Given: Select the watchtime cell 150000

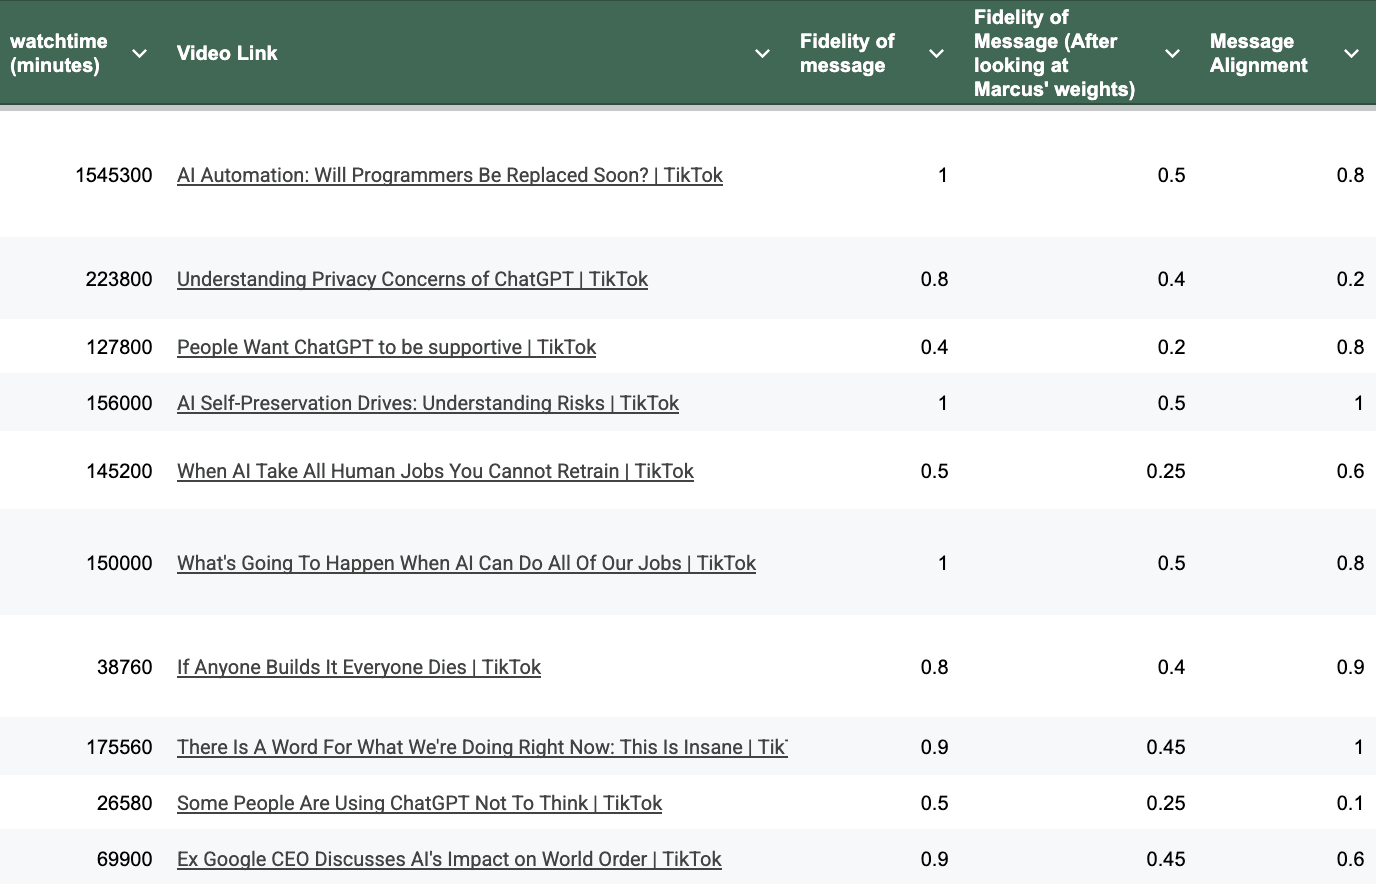Looking at the screenshot, I should [x=119, y=563].
